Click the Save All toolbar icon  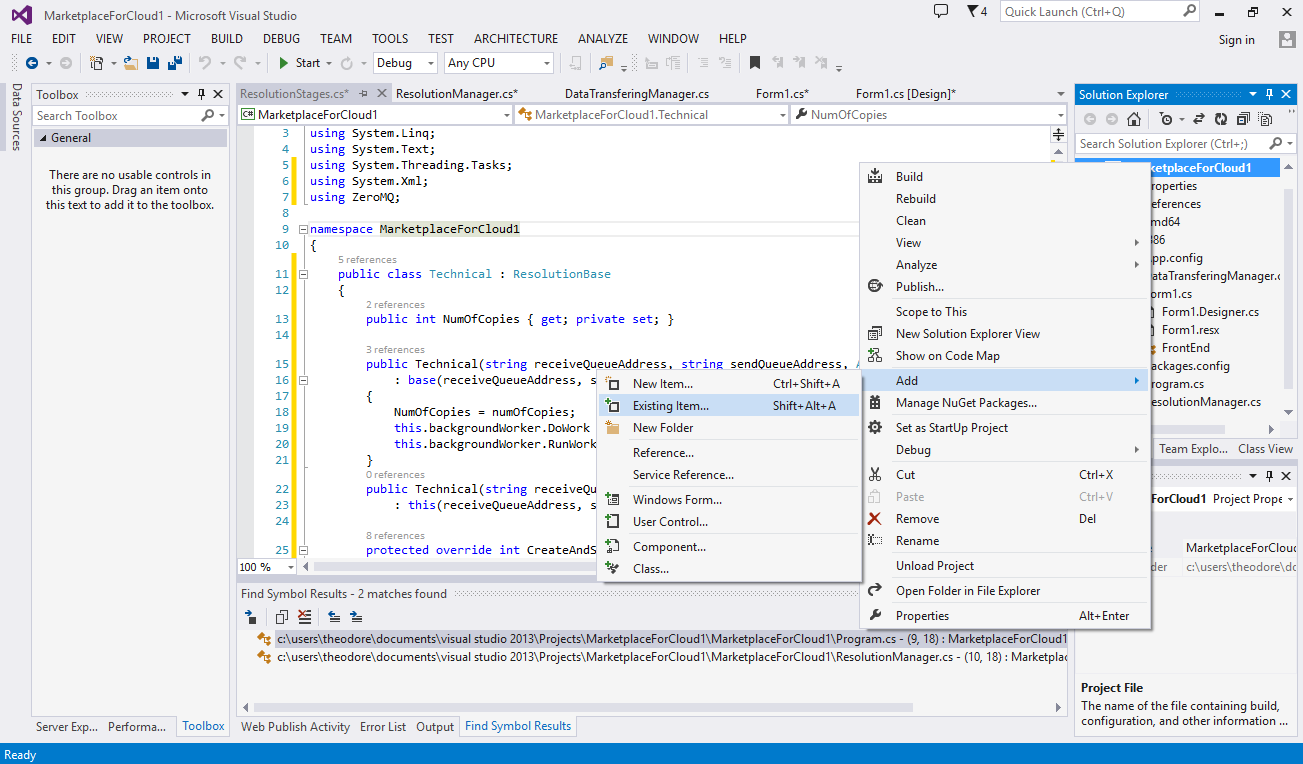(x=175, y=63)
